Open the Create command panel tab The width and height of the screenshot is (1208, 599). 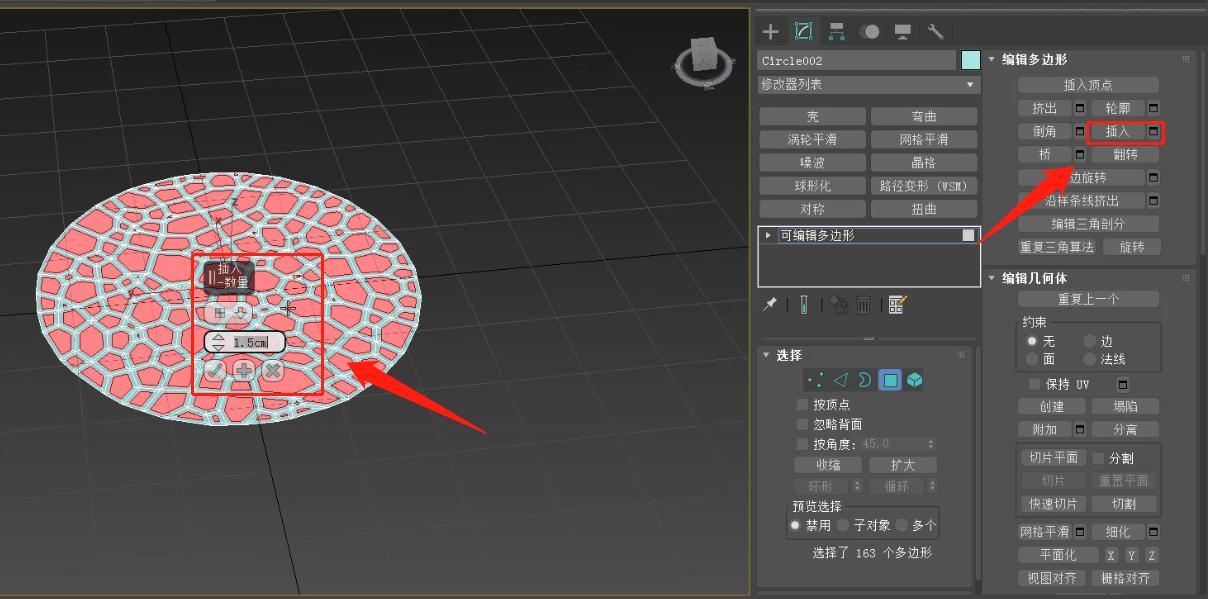(771, 32)
